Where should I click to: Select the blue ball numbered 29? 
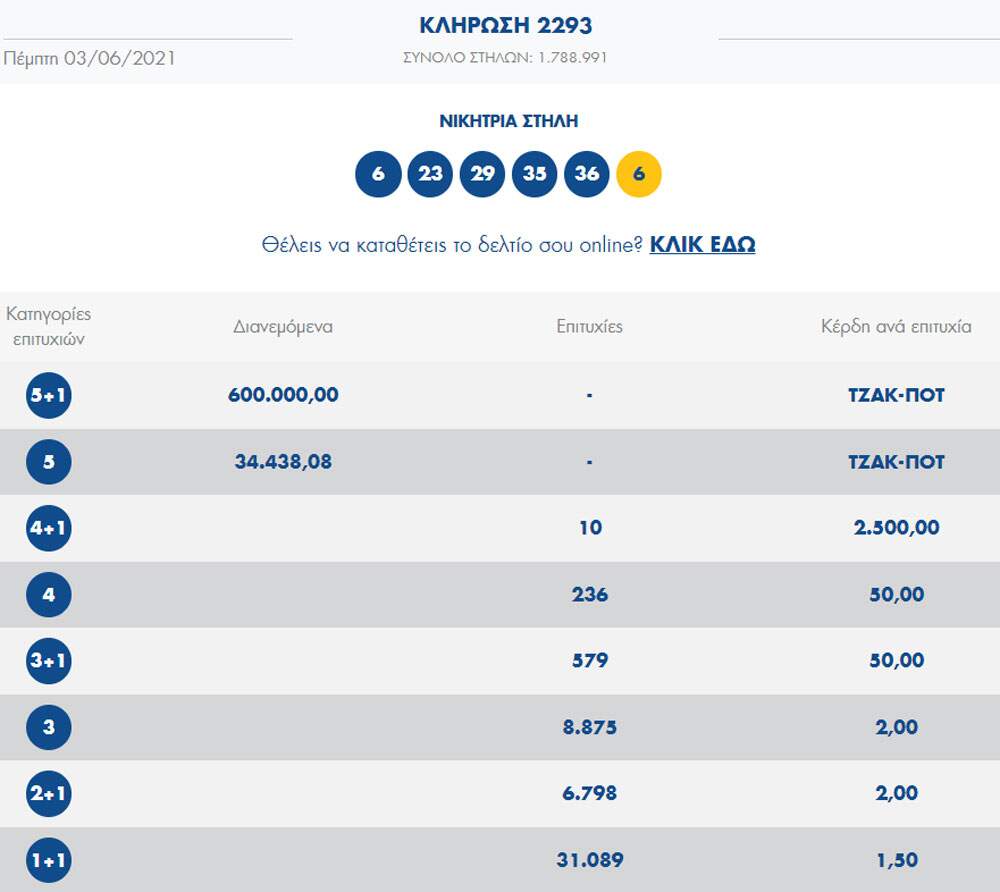(482, 174)
